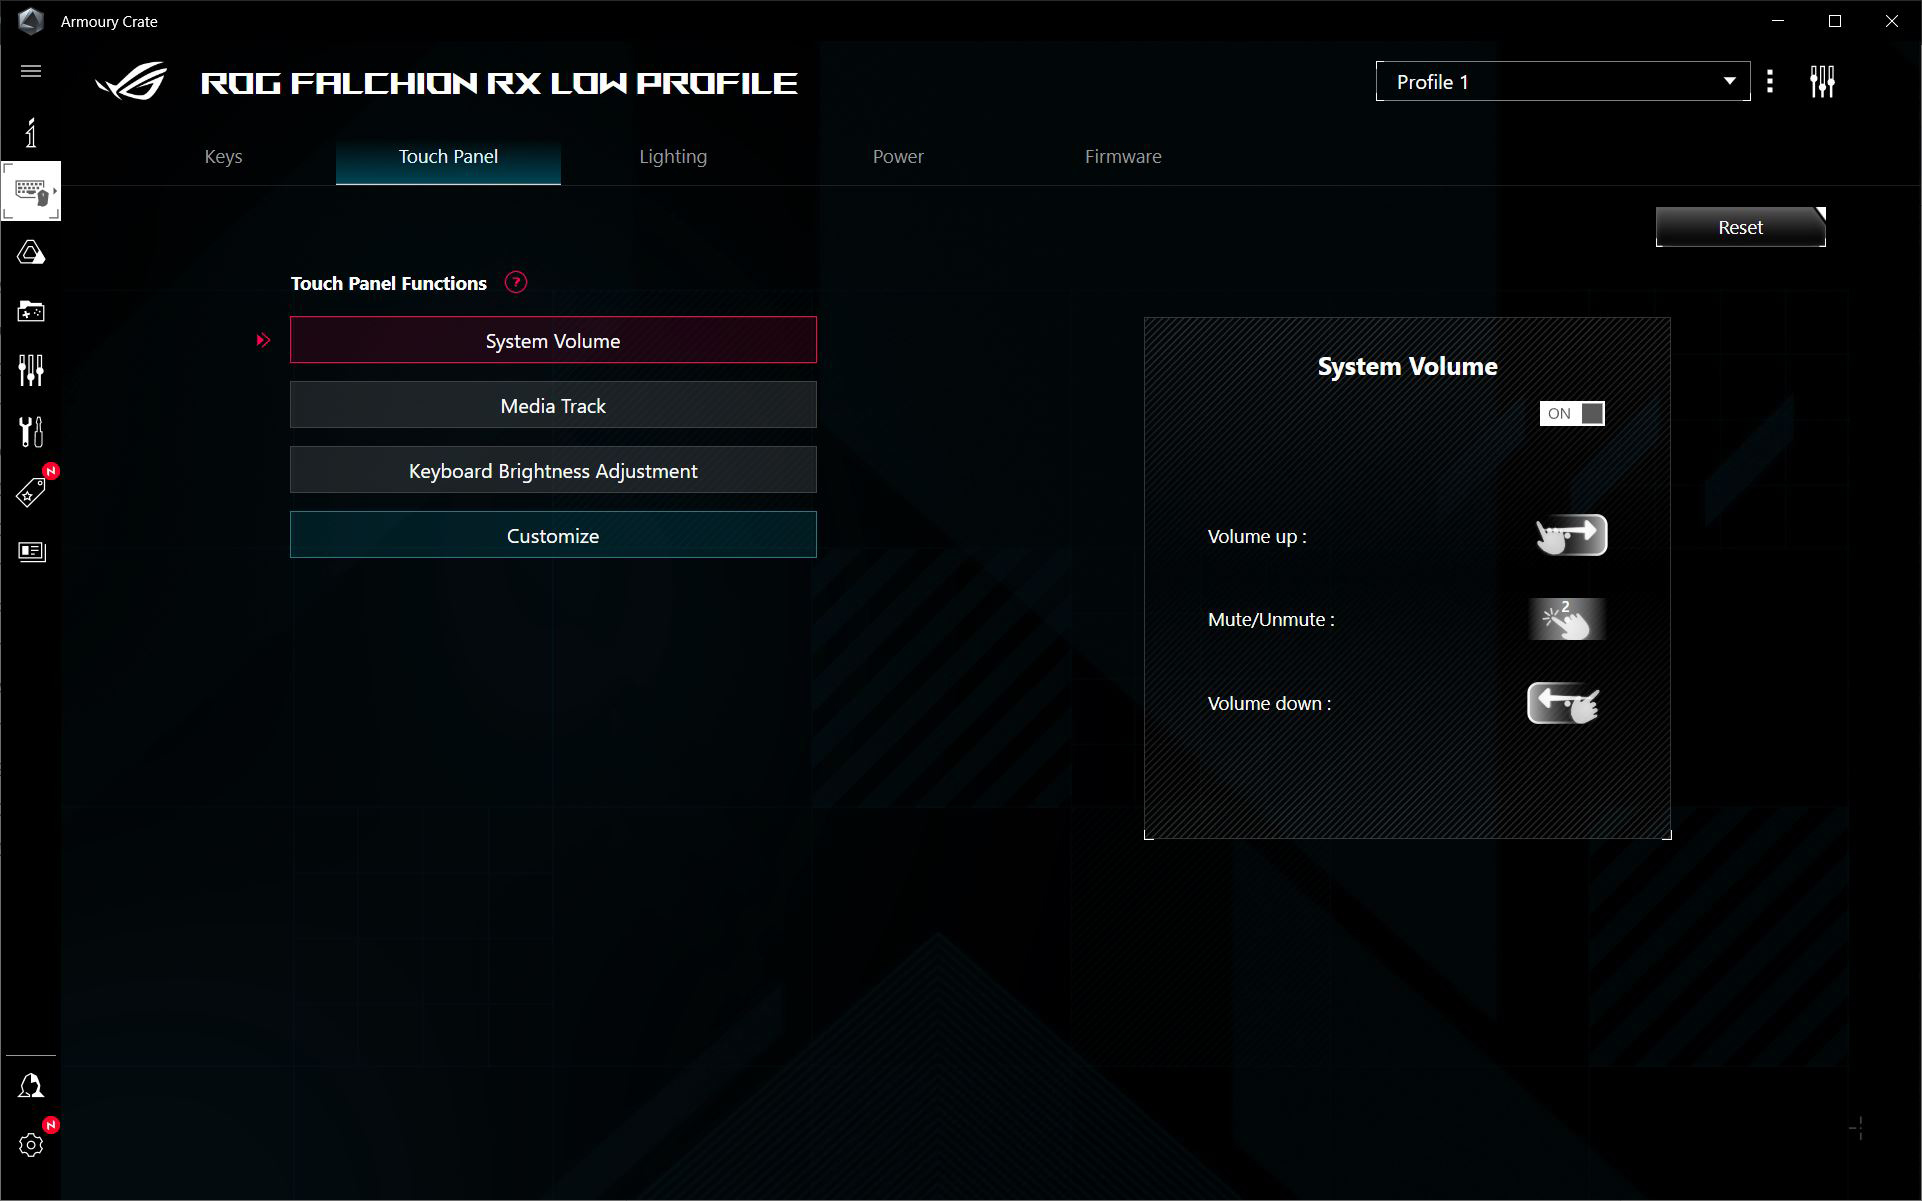Maximize the Armoury Crate window
This screenshot has width=1922, height=1201.
(1835, 21)
